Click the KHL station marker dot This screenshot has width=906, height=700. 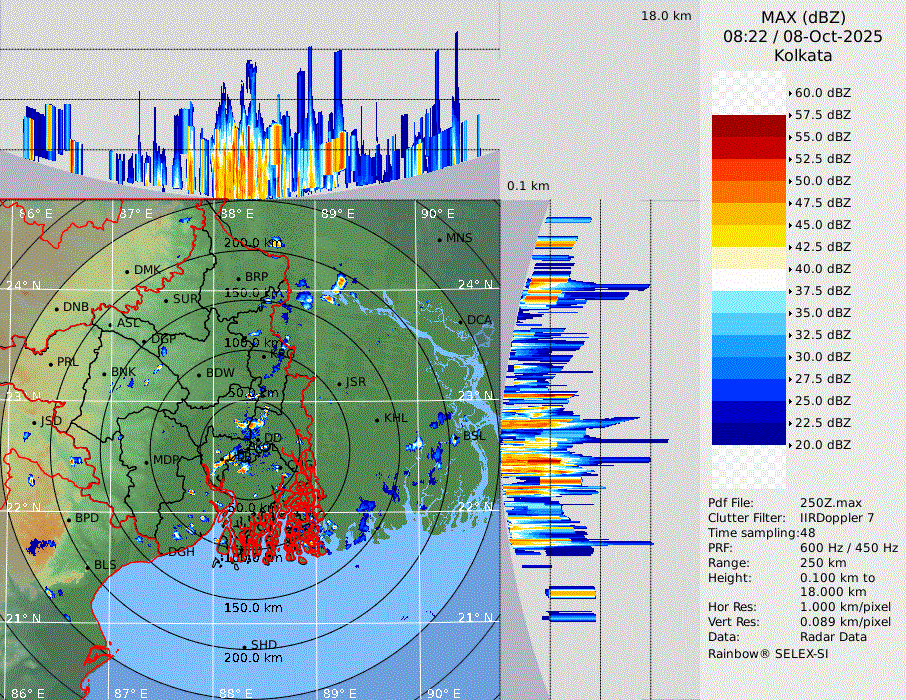[377, 419]
